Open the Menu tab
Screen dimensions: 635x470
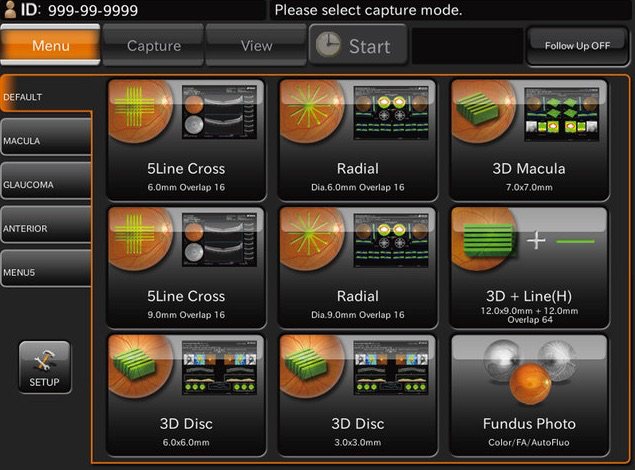[50, 46]
